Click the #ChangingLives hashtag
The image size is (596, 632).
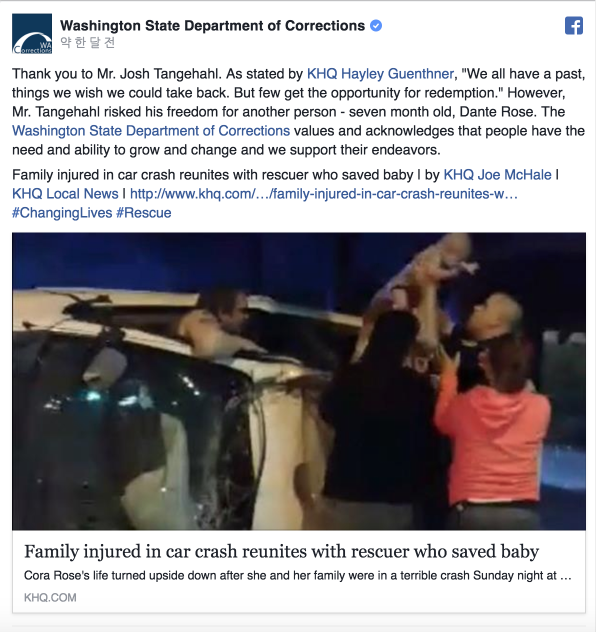pos(62,212)
